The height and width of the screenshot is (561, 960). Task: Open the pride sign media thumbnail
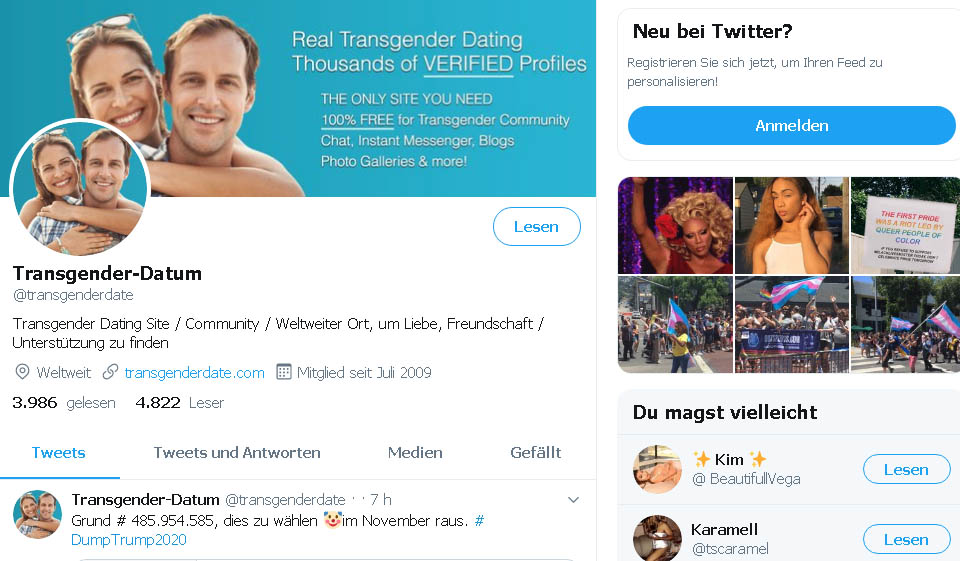coord(905,225)
